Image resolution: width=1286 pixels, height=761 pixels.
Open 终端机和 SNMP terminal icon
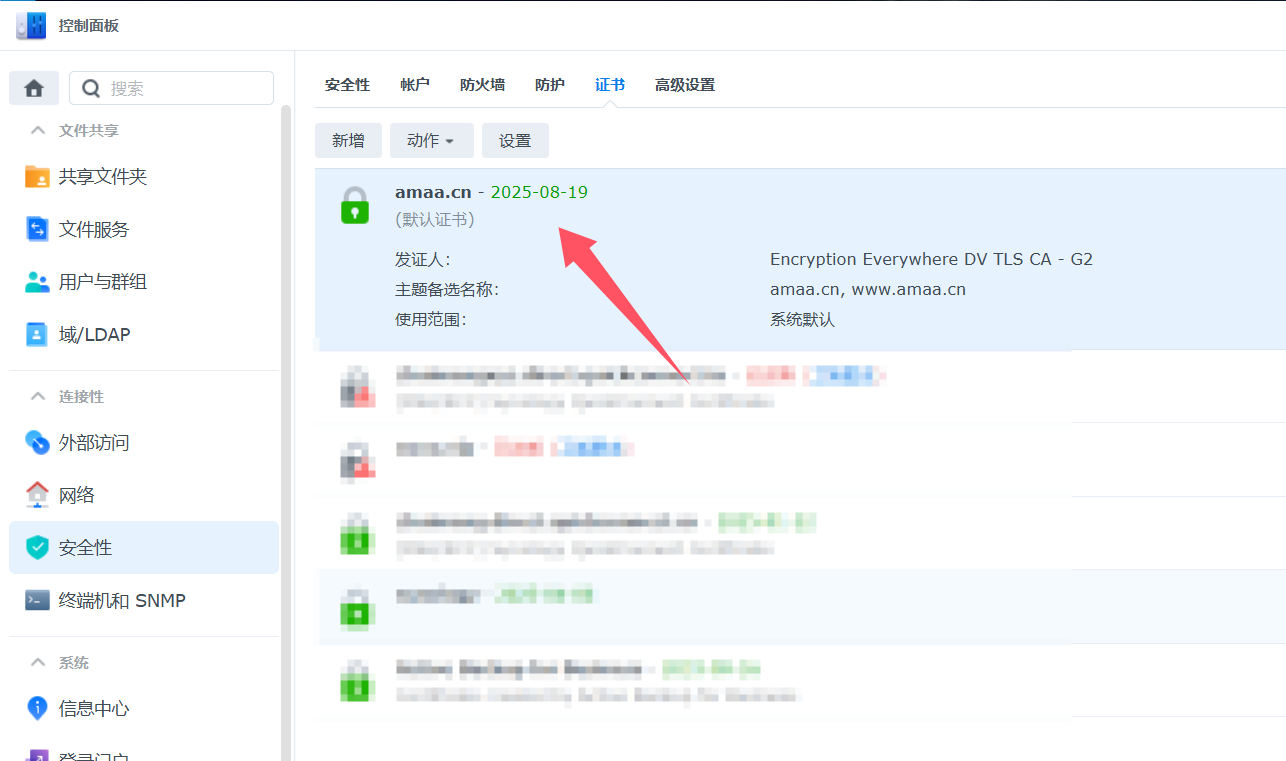point(37,601)
